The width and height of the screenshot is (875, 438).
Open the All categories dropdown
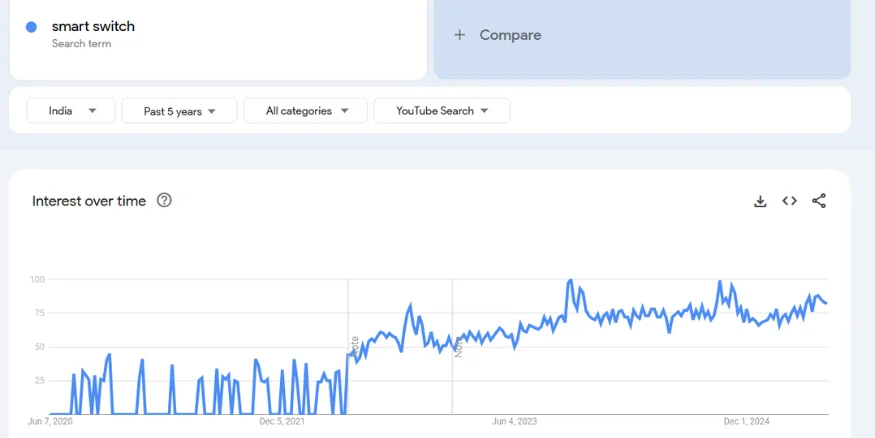click(x=305, y=111)
